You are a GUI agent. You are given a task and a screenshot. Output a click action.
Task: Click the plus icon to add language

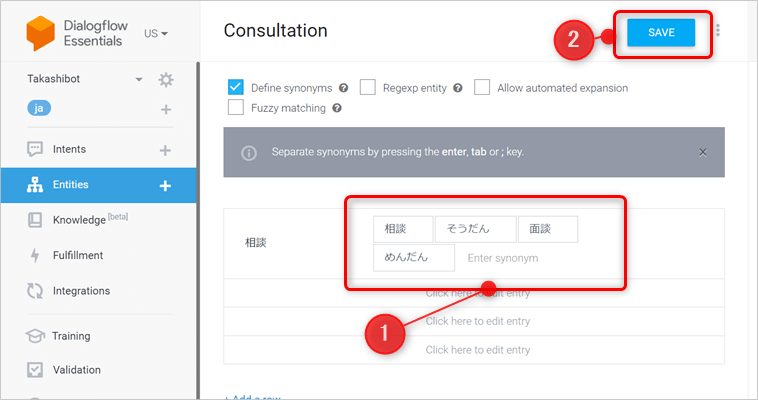(166, 110)
